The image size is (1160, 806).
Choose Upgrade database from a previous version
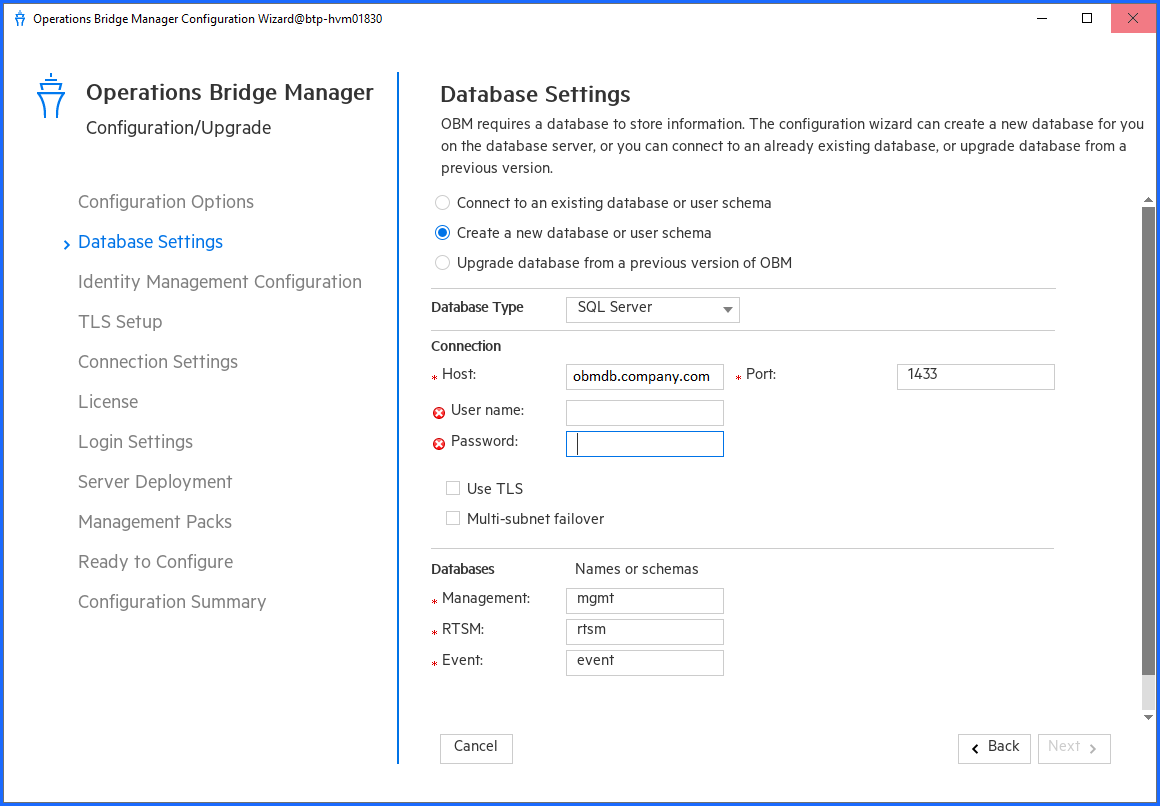click(x=442, y=262)
